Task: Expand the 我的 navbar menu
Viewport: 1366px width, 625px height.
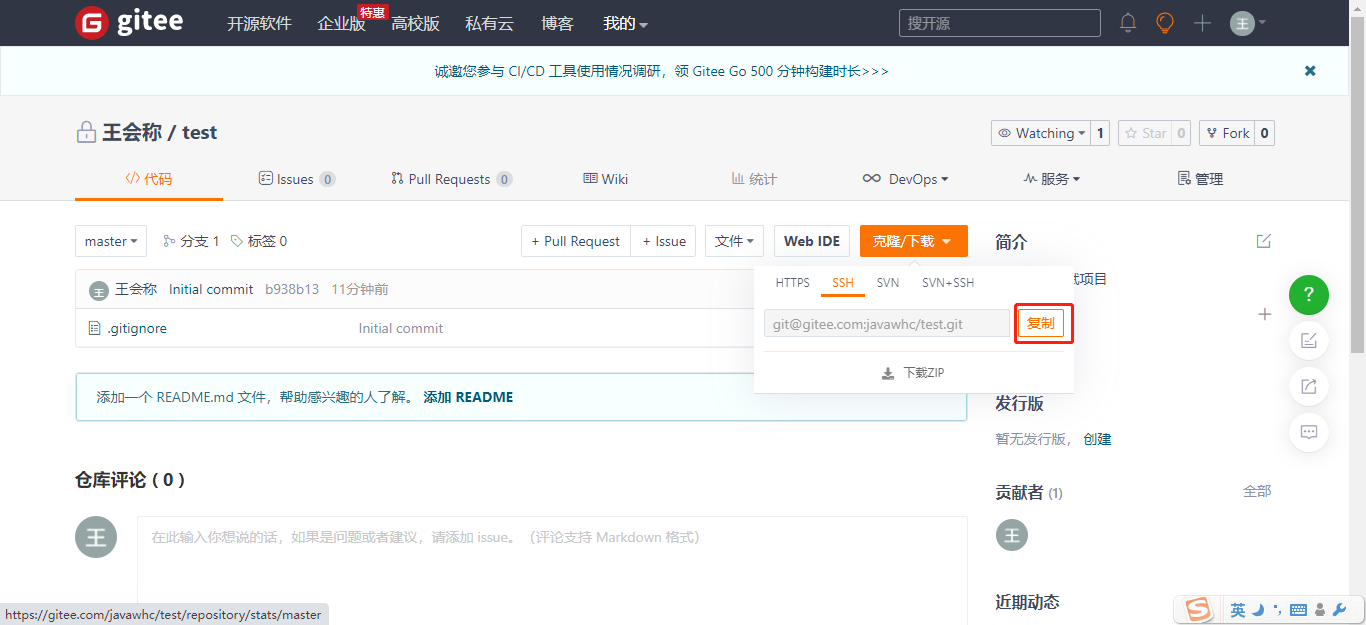Action: pos(626,23)
